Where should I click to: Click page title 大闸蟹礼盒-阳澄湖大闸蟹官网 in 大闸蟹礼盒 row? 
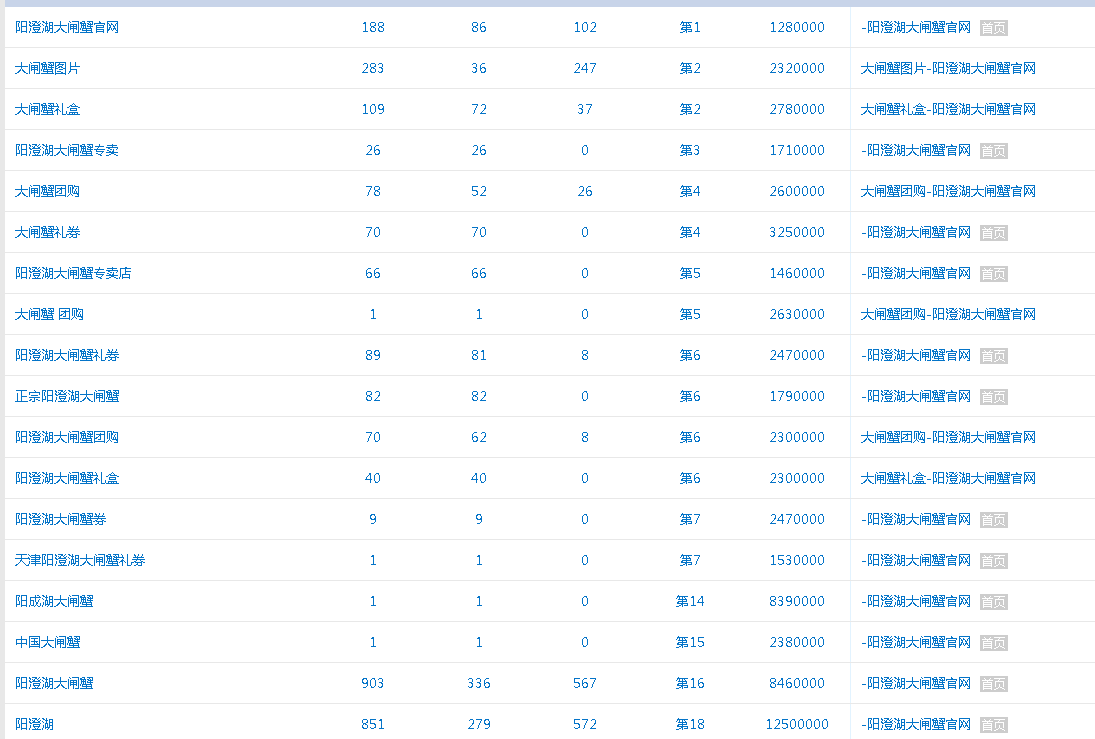click(948, 109)
